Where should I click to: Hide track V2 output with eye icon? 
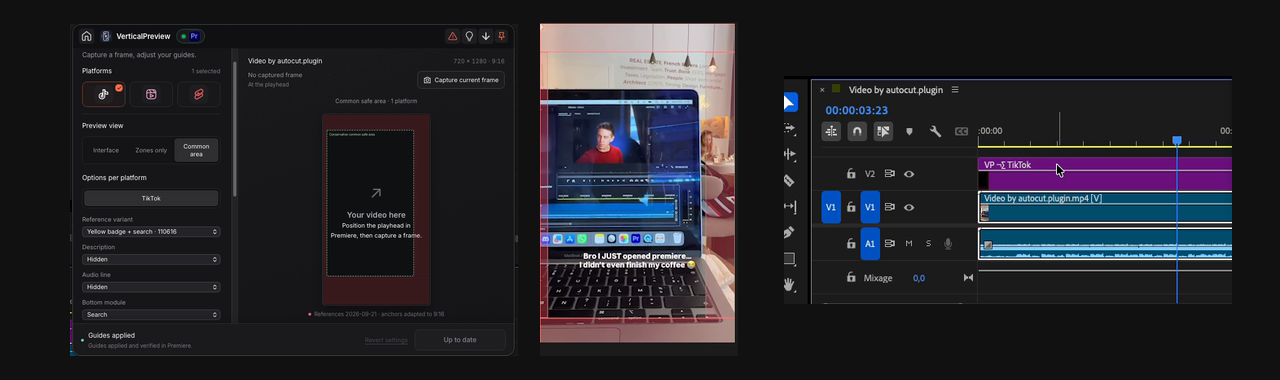(909, 174)
